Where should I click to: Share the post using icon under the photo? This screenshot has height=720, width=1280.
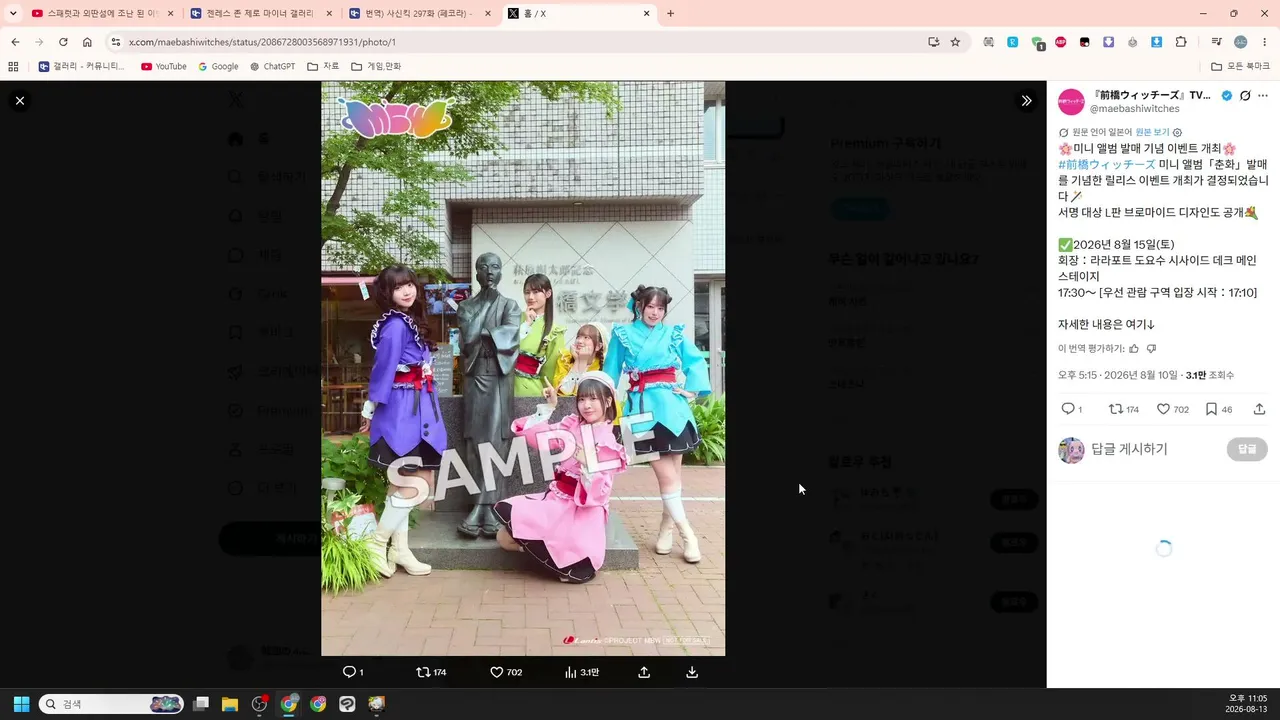coord(644,672)
